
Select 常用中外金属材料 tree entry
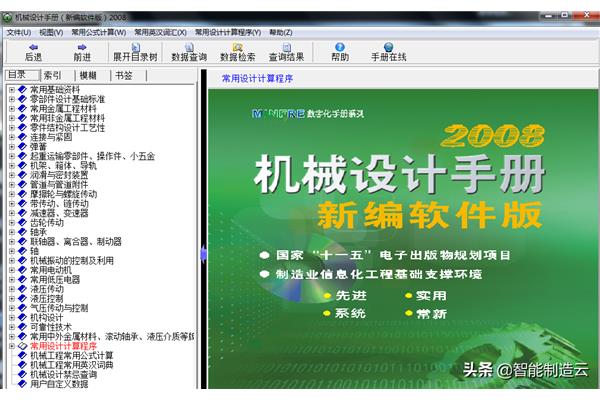tap(112, 336)
